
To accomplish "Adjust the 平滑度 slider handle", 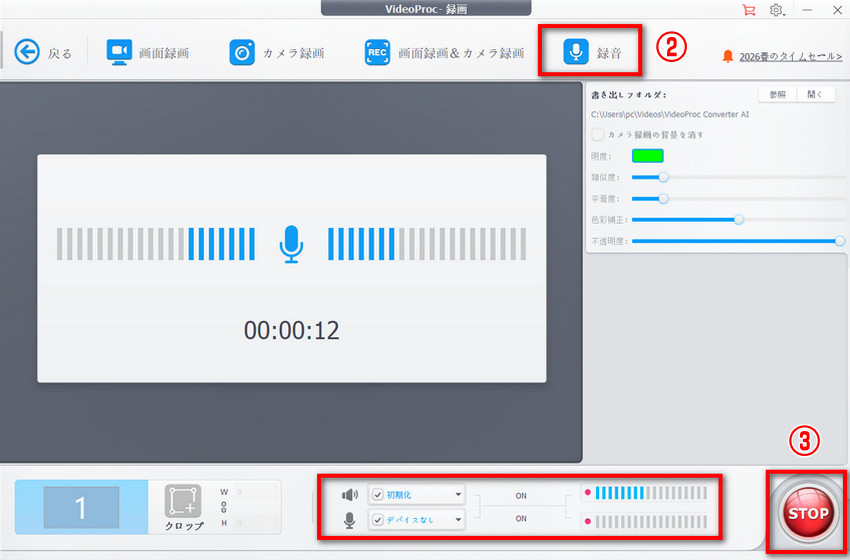I will coord(663,199).
